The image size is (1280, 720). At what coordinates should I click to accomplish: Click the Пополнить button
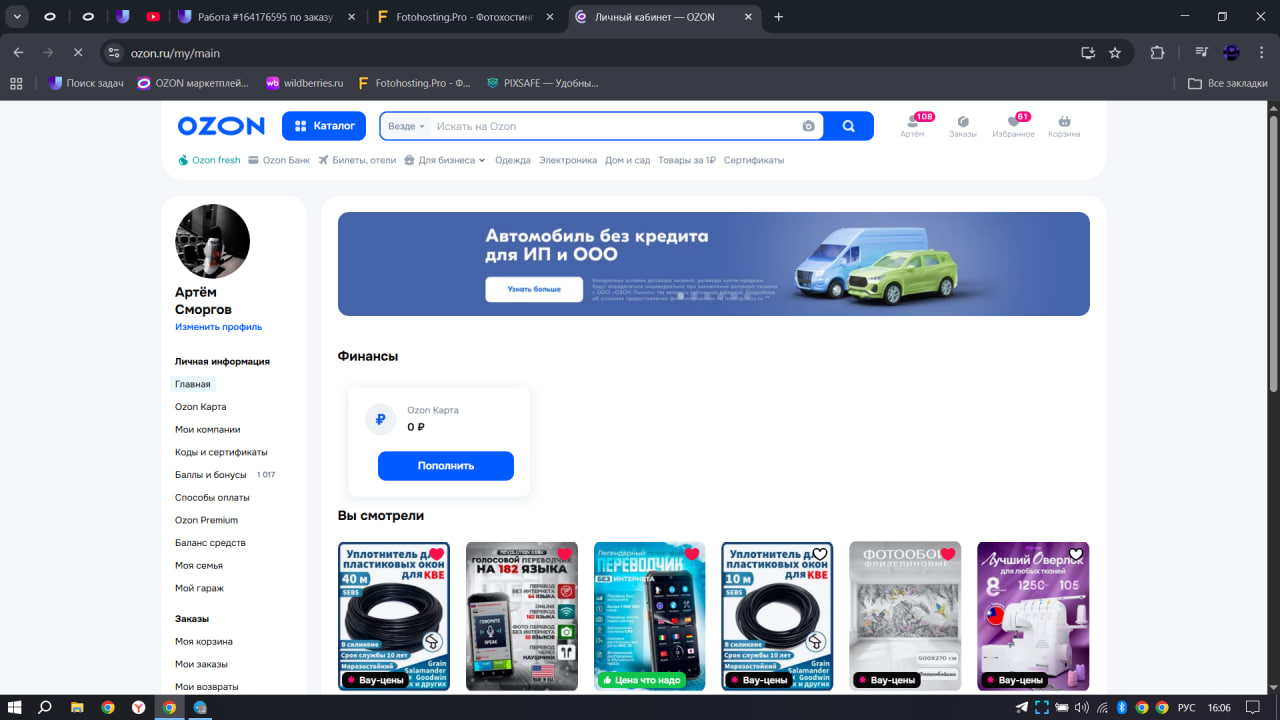pyautogui.click(x=446, y=466)
